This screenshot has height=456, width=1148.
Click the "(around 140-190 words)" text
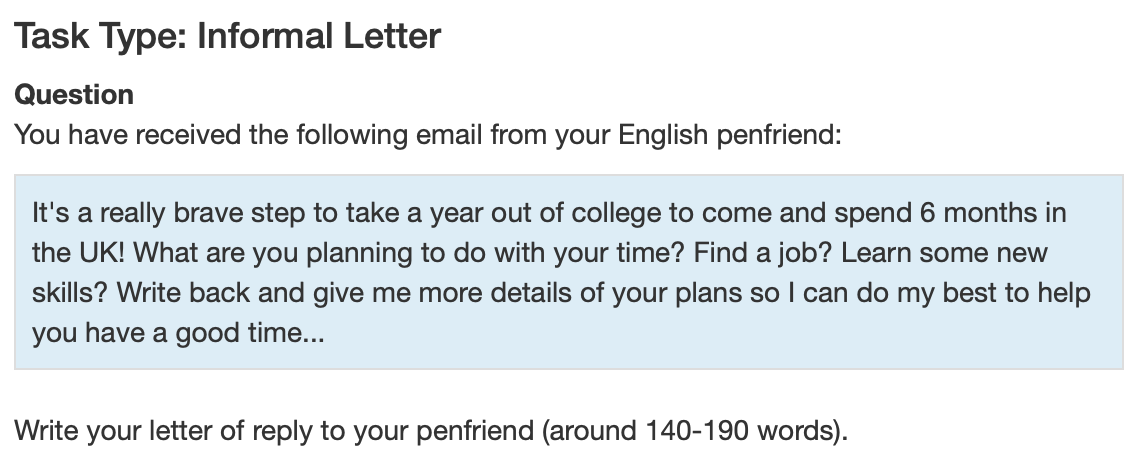pos(694,432)
